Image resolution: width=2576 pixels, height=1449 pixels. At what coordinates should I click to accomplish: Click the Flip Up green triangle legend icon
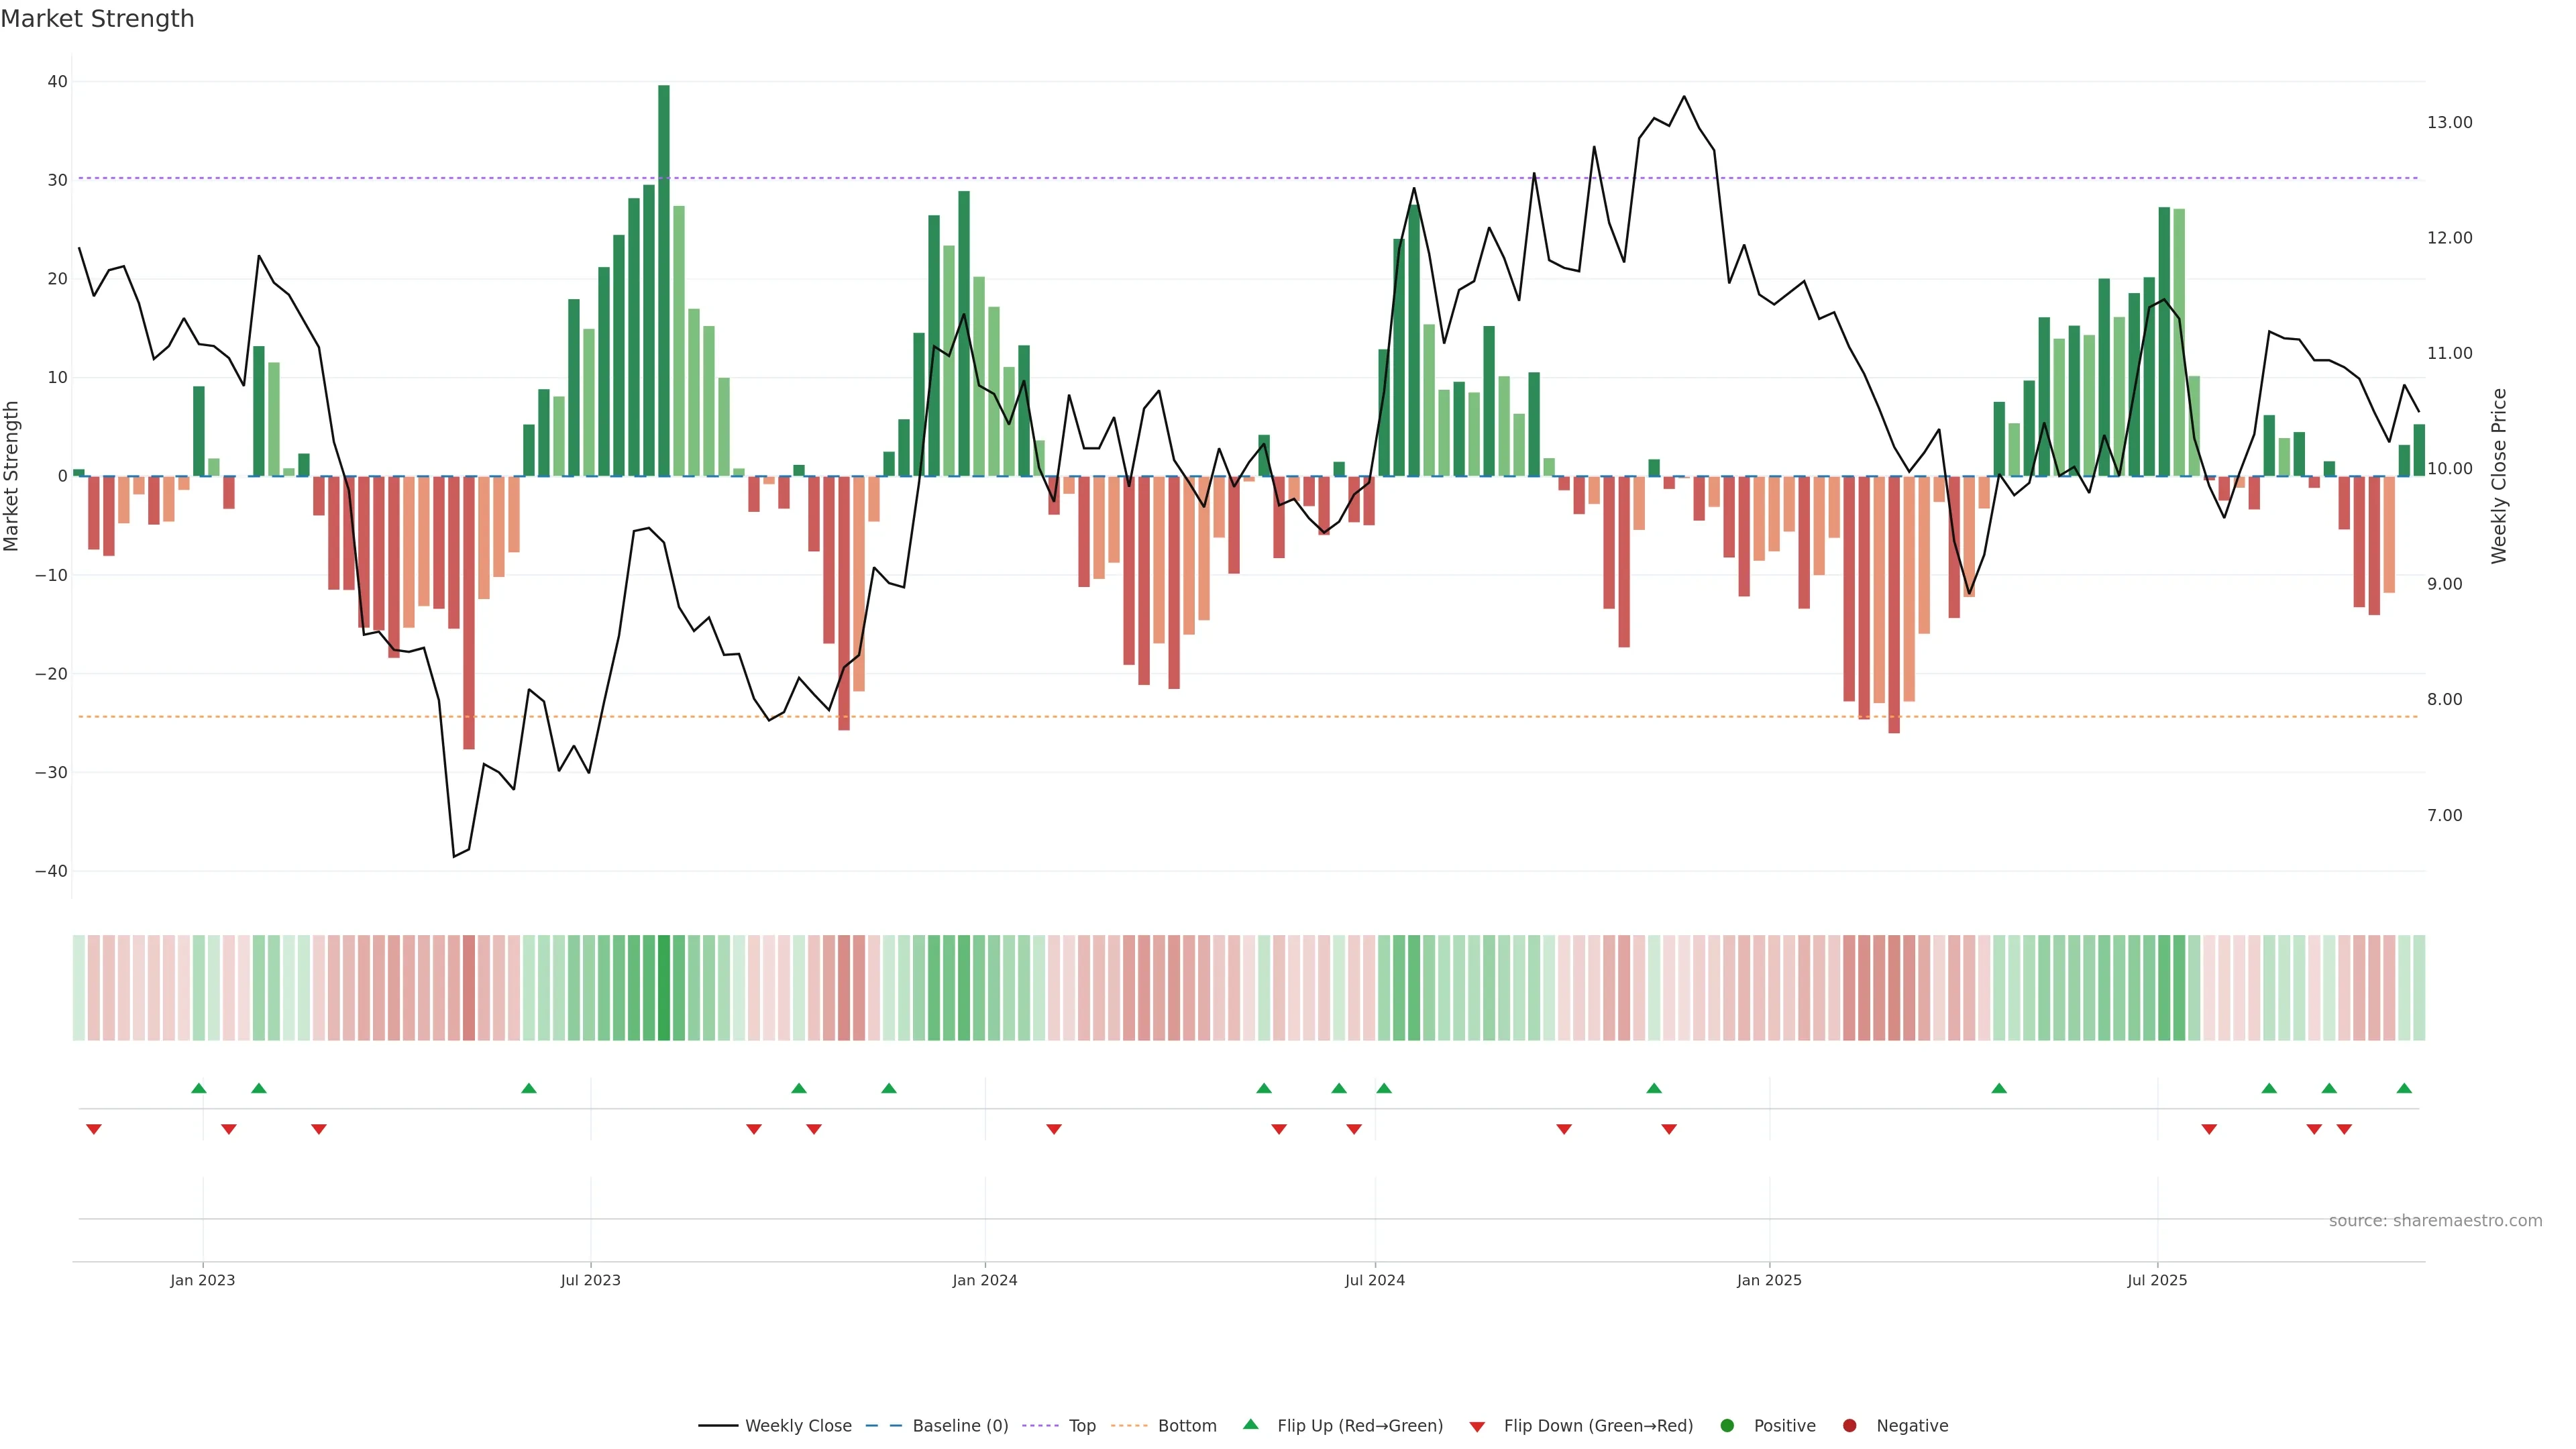(1250, 1425)
